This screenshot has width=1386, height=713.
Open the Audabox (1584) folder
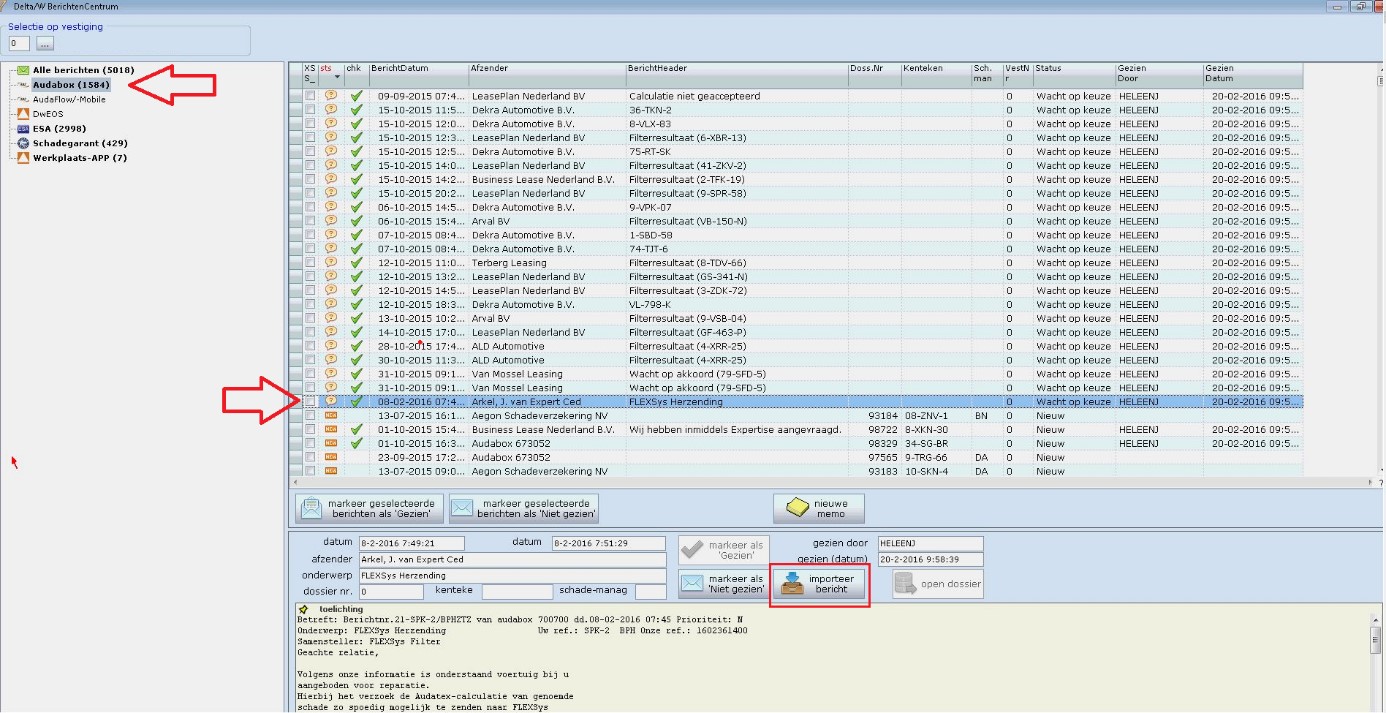[x=71, y=85]
